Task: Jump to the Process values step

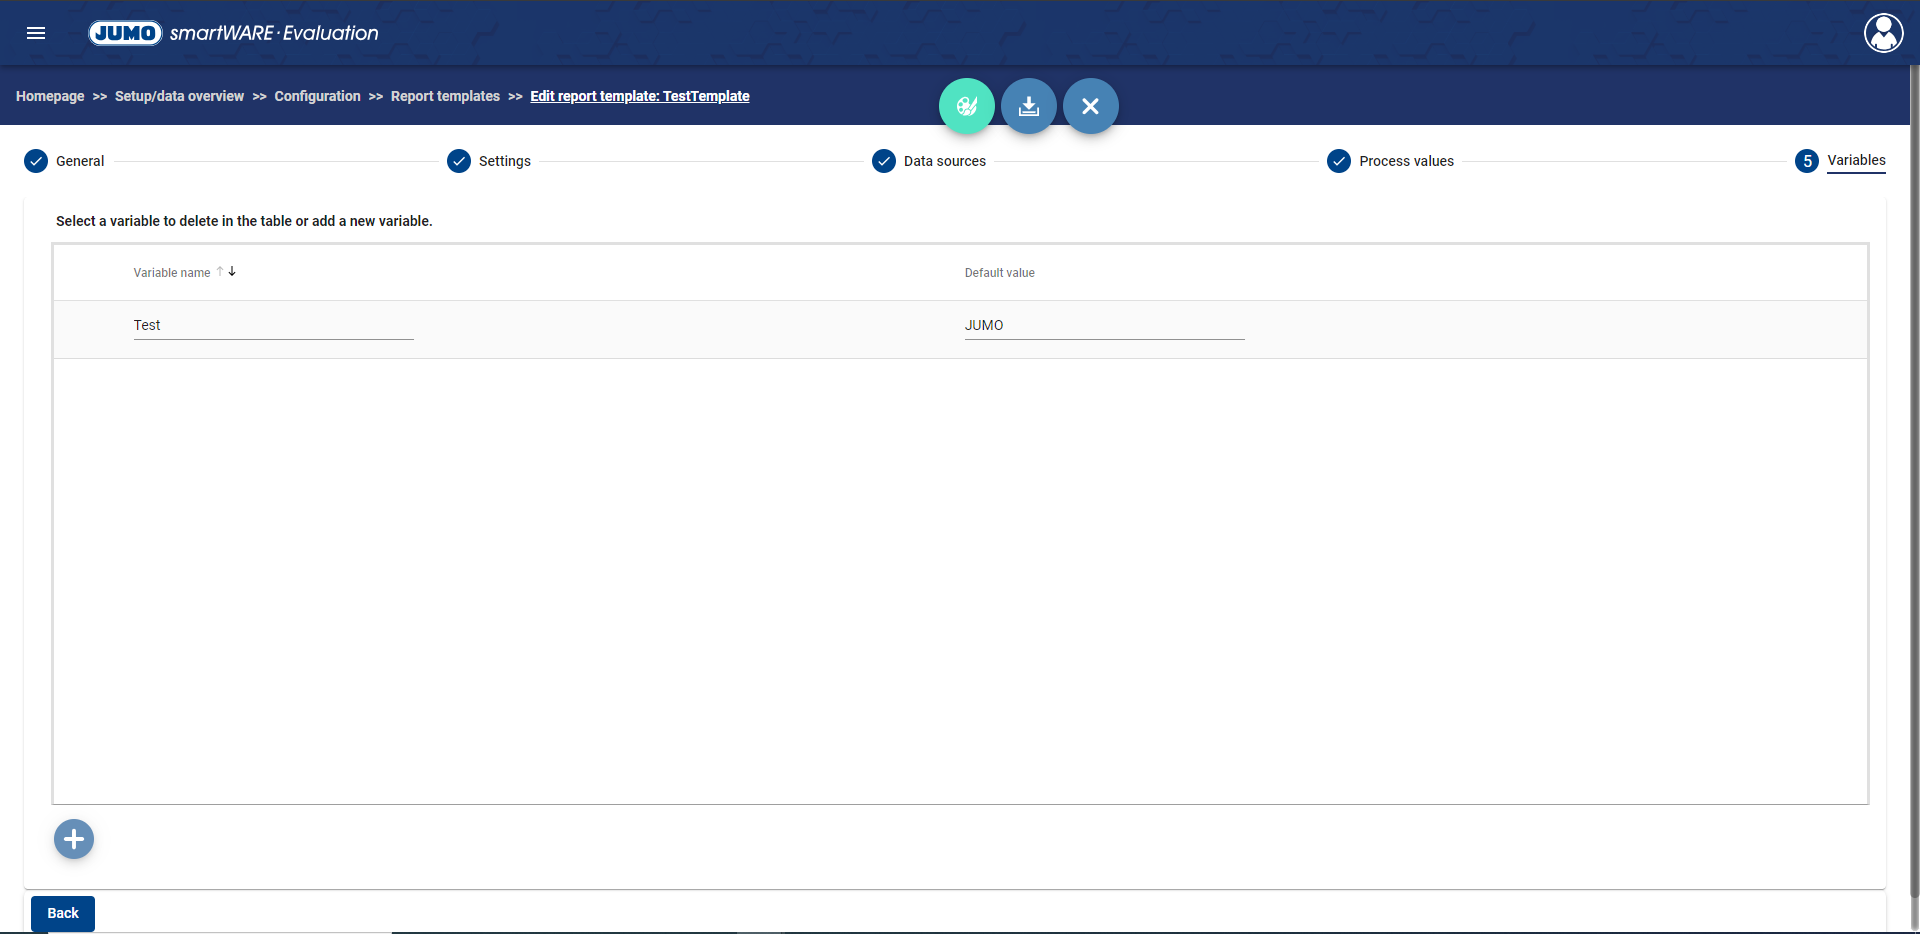Action: (x=1405, y=161)
